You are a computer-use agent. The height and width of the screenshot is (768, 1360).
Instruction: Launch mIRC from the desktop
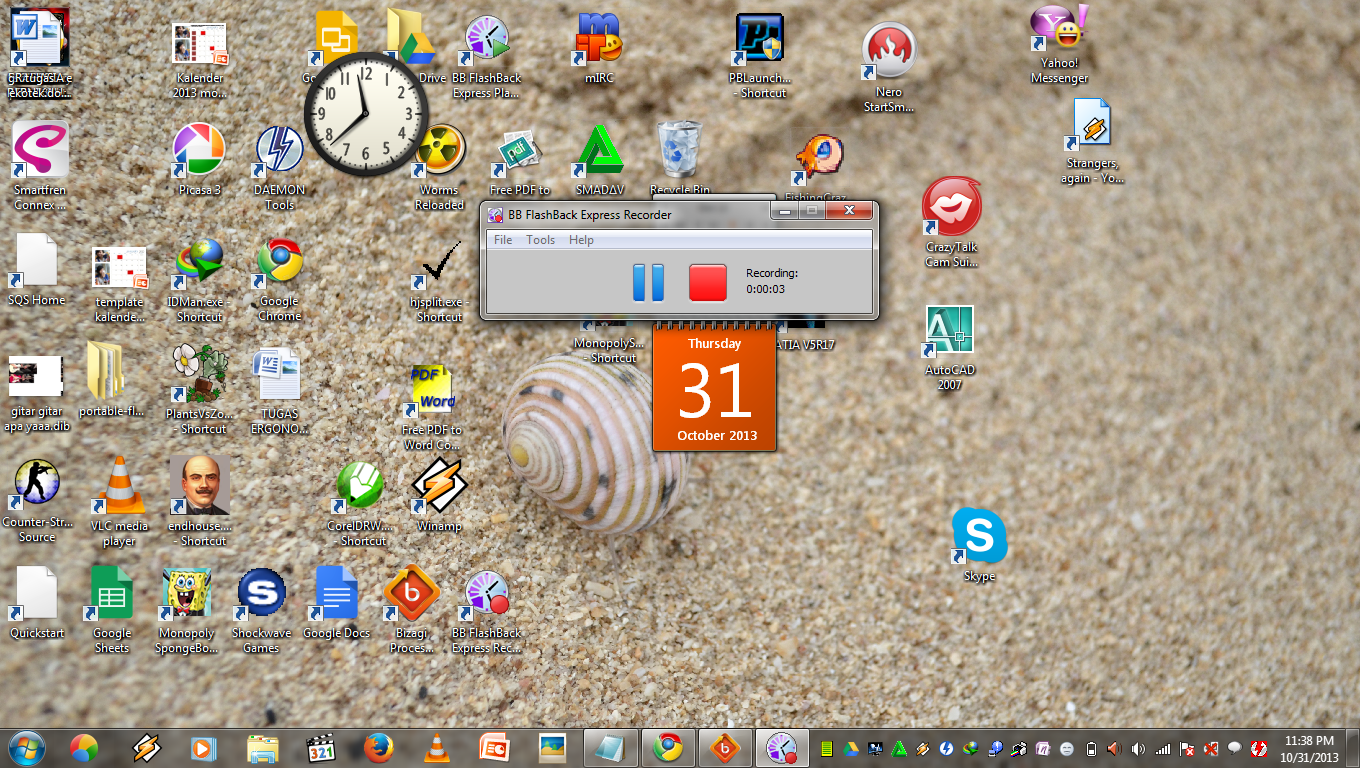pos(599,48)
